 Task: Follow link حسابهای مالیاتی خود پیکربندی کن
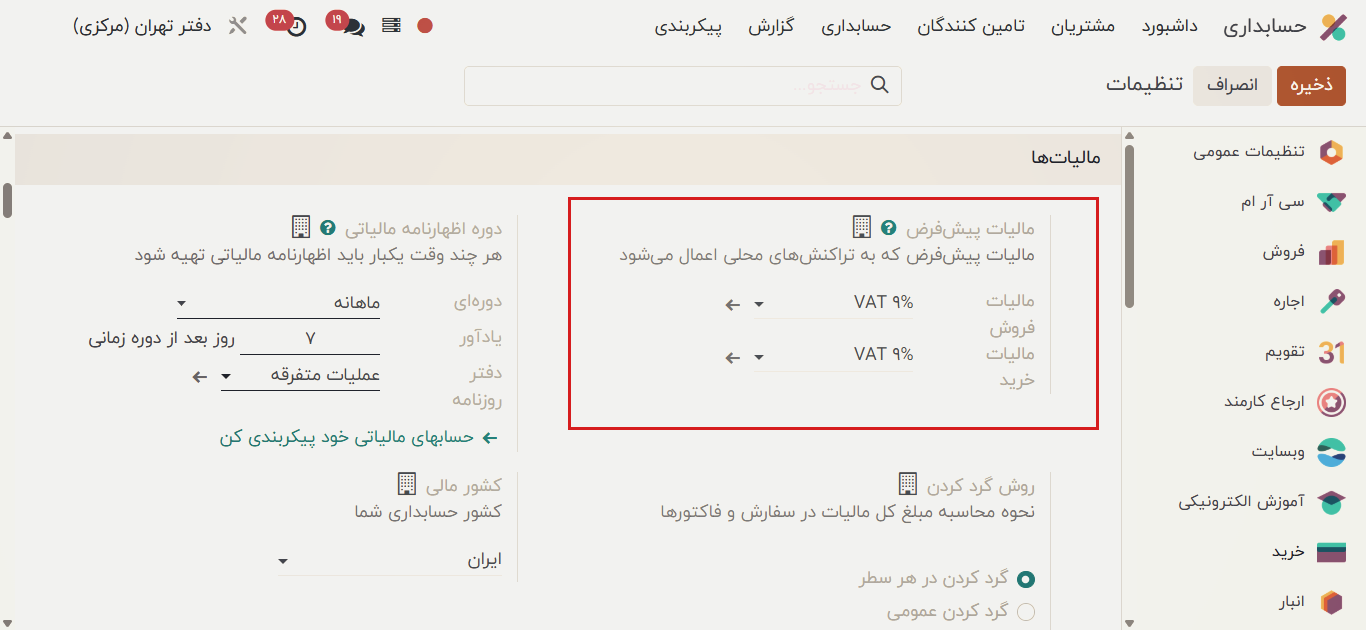pos(359,438)
